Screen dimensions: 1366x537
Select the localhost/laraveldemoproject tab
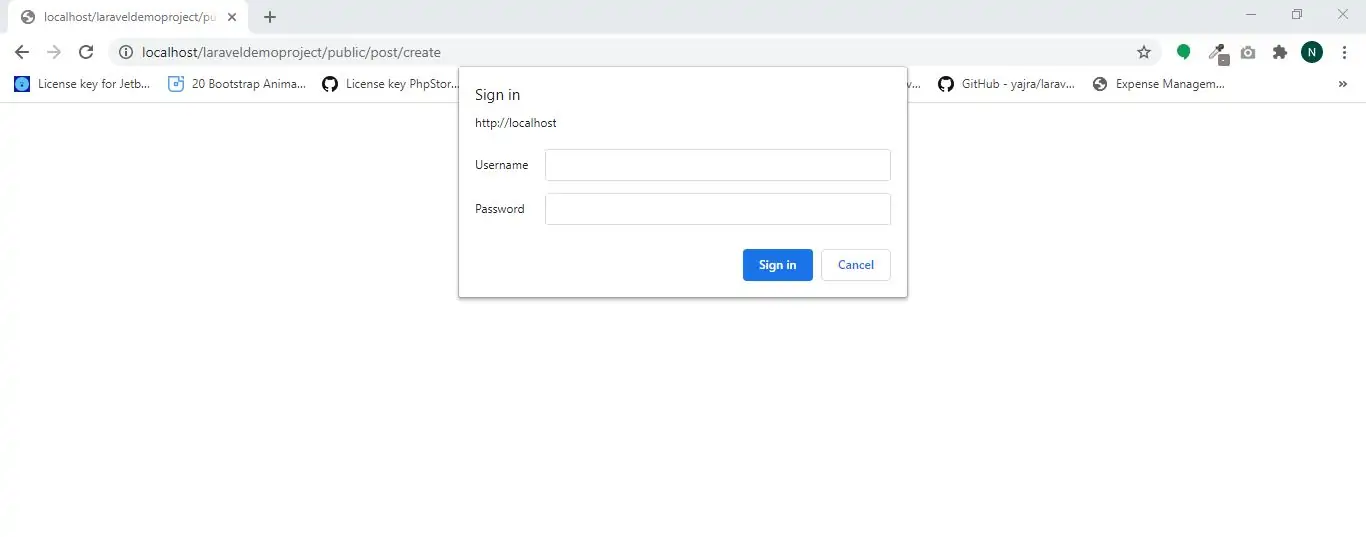pos(128,17)
